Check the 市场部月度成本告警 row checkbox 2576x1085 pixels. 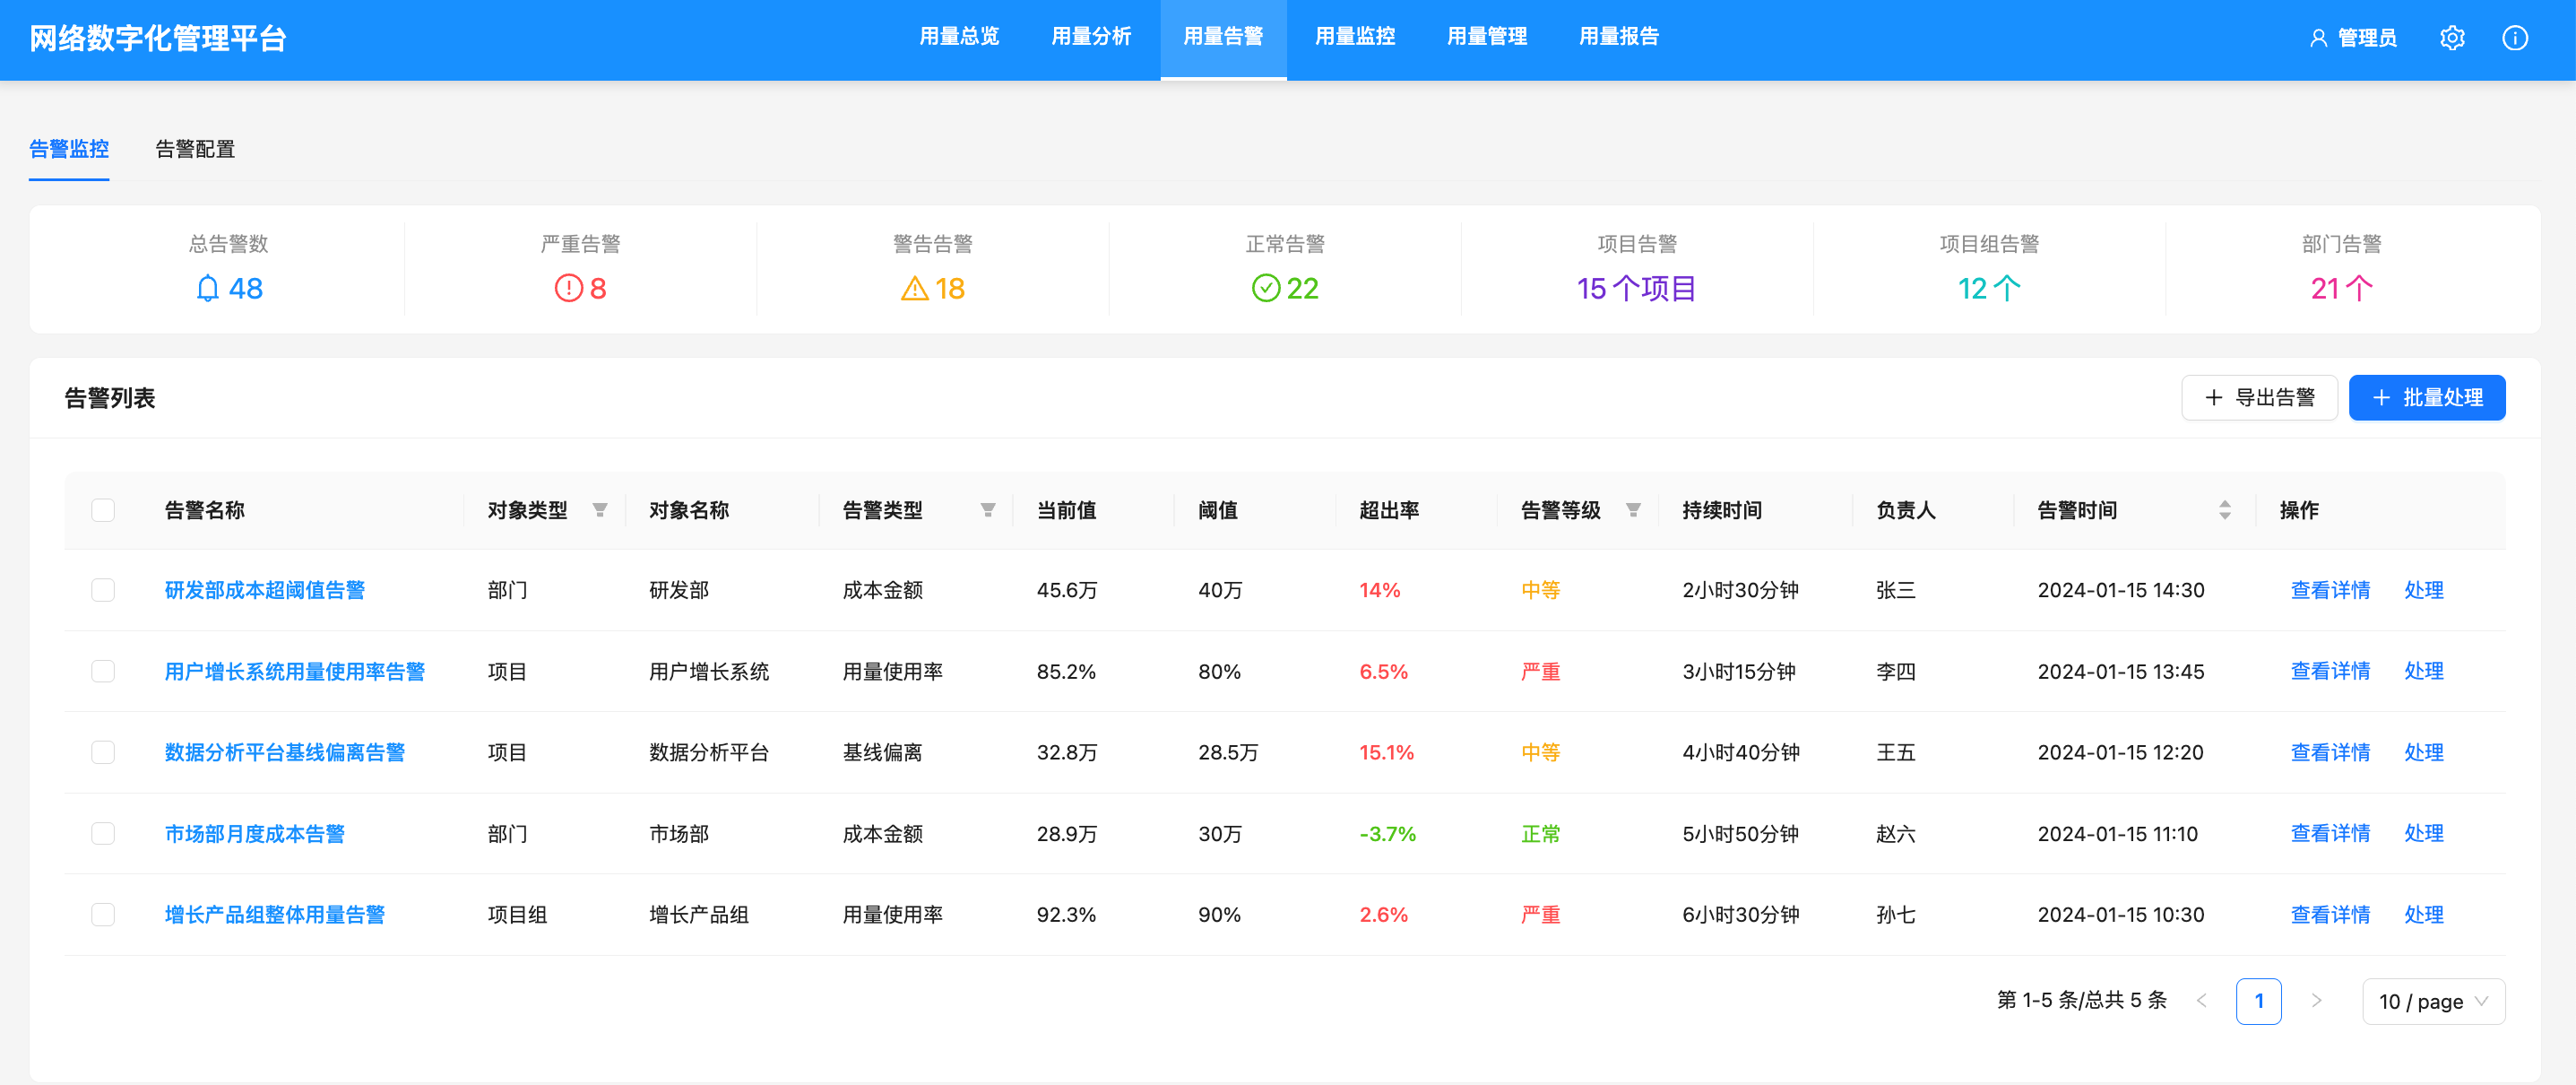point(103,833)
